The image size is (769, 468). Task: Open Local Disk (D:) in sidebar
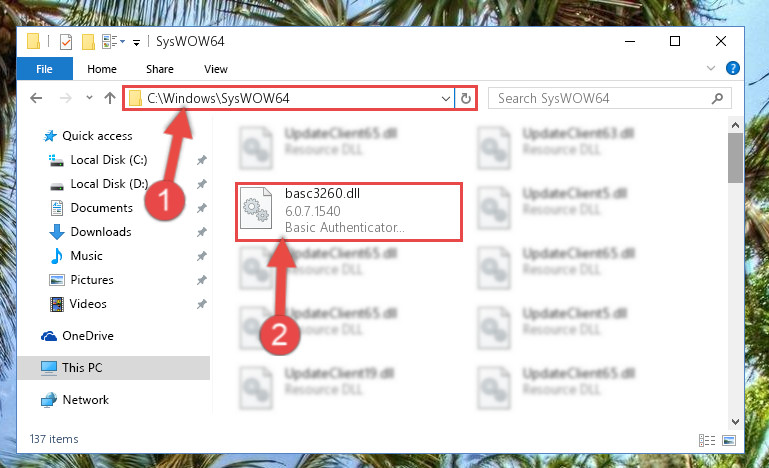pyautogui.click(x=108, y=184)
